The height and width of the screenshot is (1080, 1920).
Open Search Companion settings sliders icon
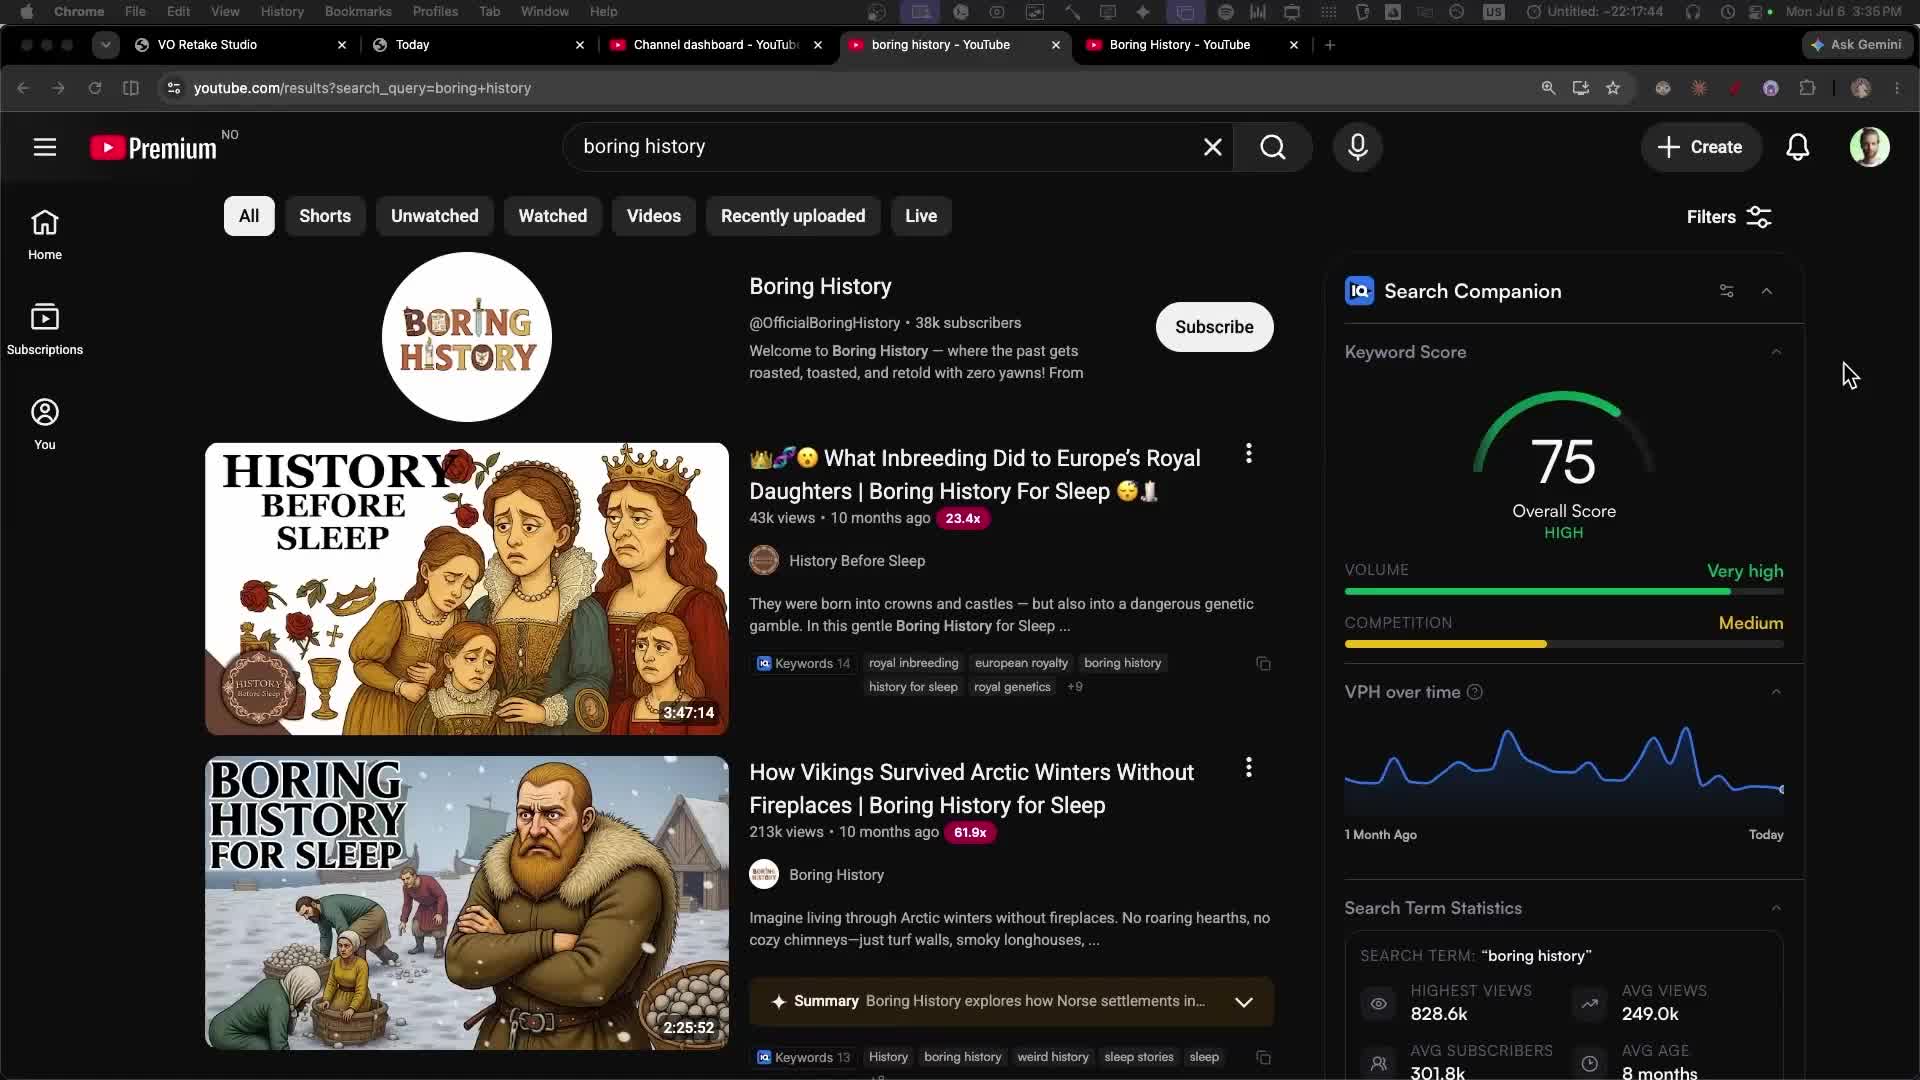pos(1726,291)
